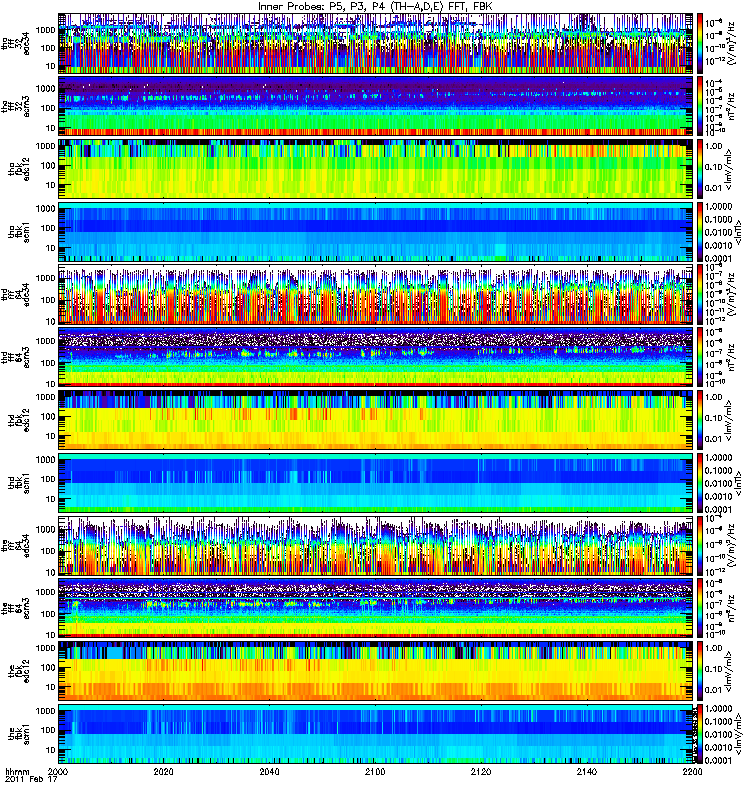This screenshot has width=750, height=800.
Task: Click inside the thd fff 64 scm3 spectrogram
Action: click(x=375, y=357)
